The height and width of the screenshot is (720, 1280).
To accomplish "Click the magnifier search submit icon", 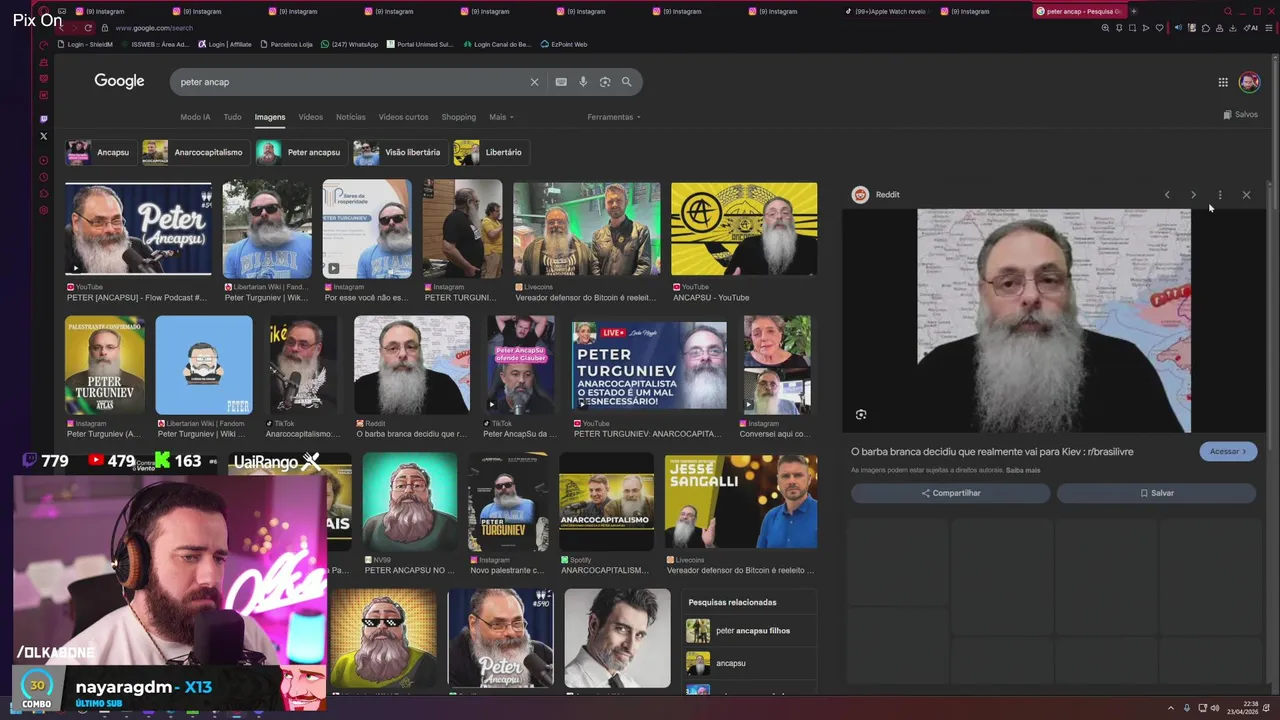I will (x=627, y=82).
